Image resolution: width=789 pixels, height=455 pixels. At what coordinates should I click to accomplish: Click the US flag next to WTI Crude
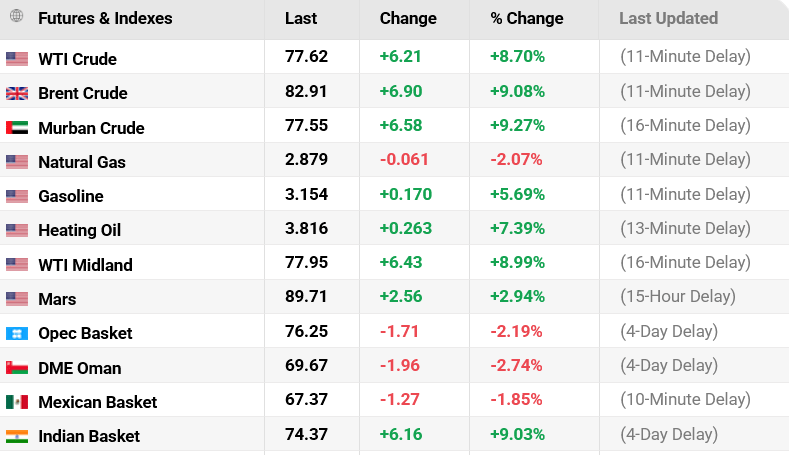click(17, 59)
